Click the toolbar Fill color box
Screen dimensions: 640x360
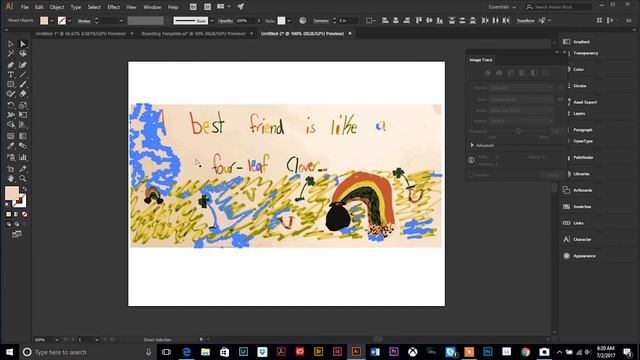coord(11,193)
